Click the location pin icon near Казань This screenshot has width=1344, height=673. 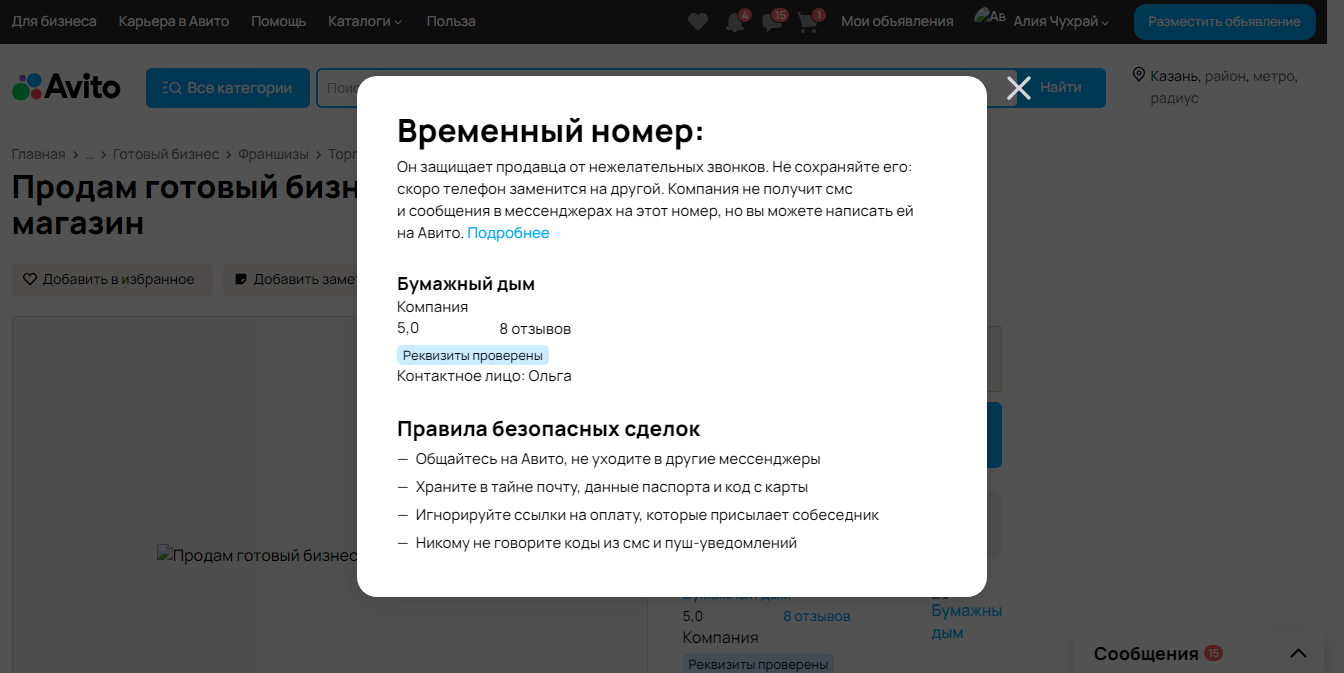click(1138, 75)
